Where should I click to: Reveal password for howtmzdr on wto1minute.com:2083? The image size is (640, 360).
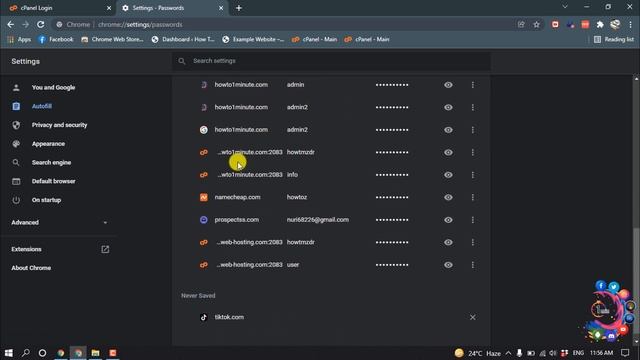448,152
